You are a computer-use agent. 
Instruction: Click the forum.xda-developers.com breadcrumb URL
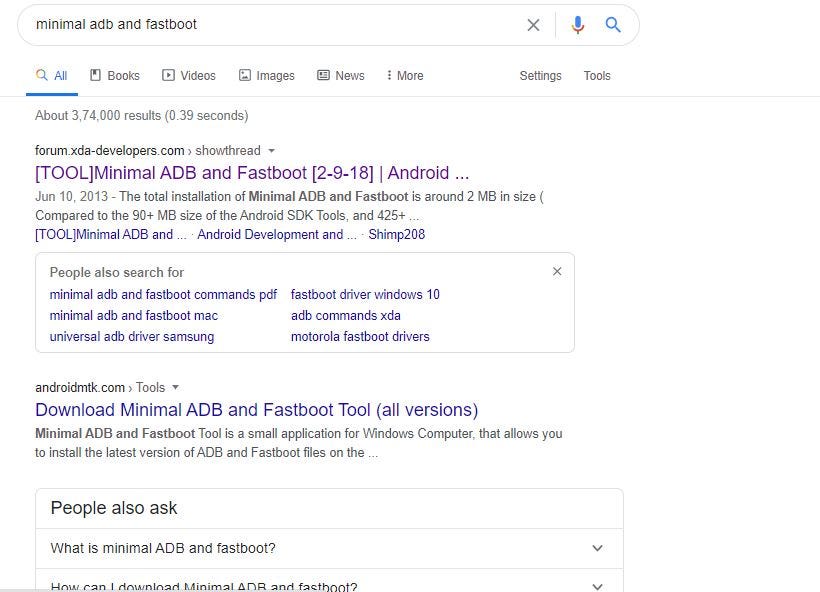pos(110,151)
